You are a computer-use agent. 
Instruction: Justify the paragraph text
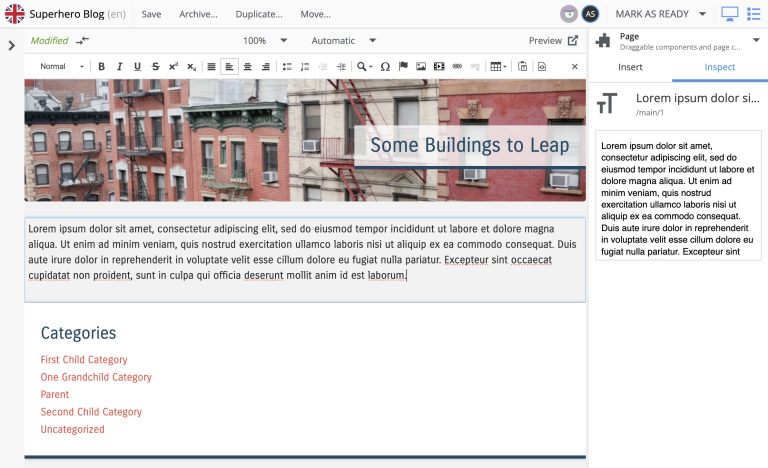point(211,67)
